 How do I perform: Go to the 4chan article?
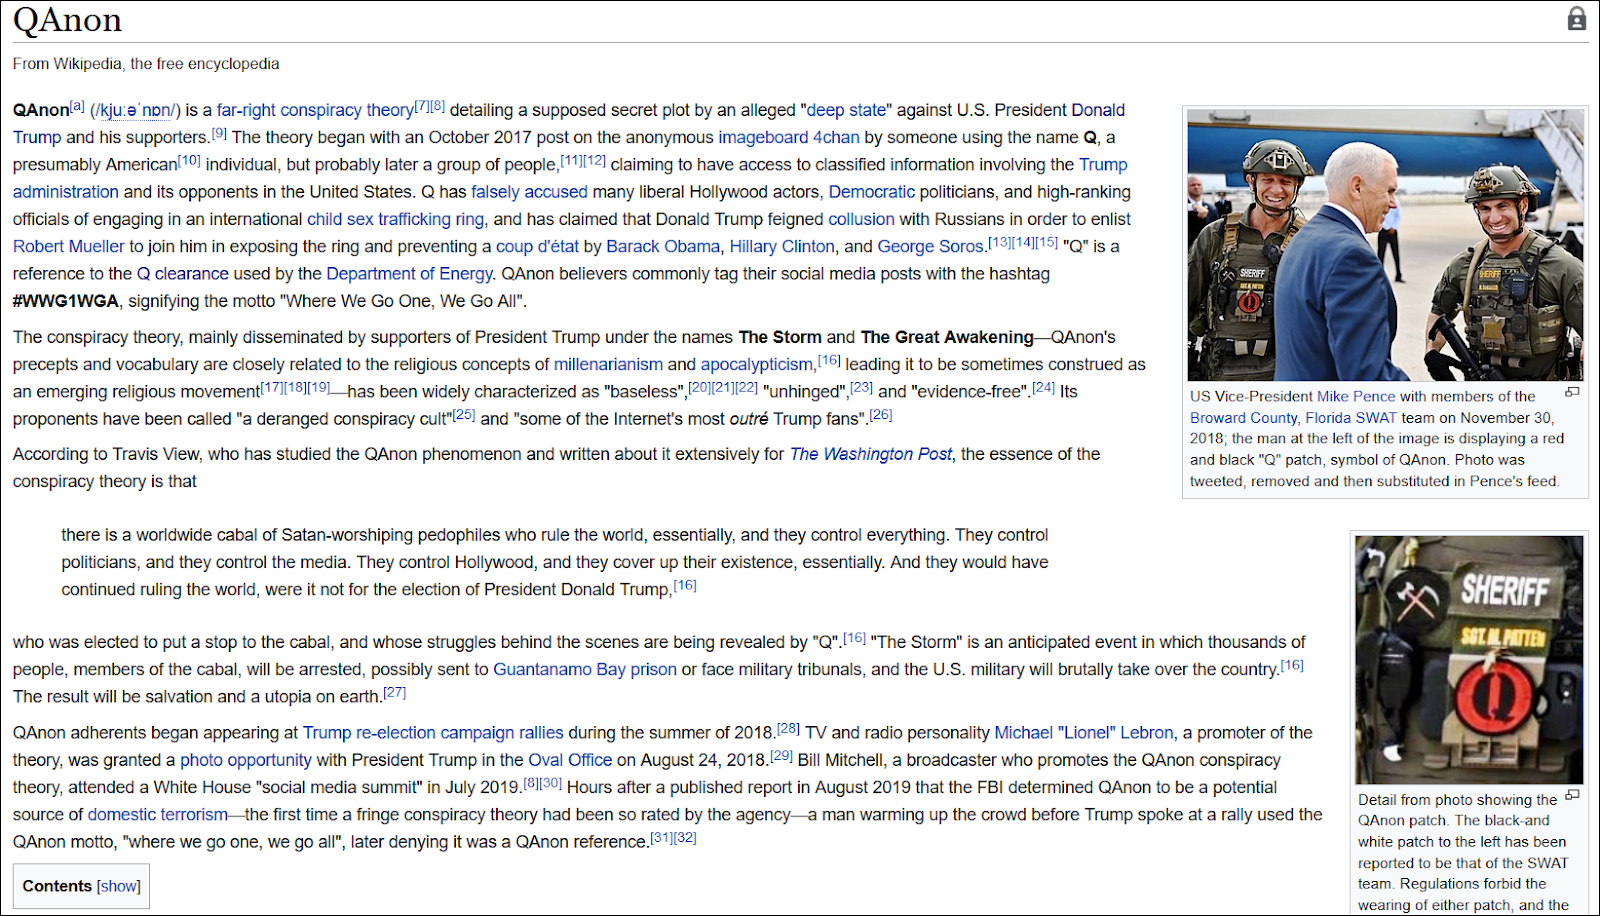pyautogui.click(x=836, y=137)
